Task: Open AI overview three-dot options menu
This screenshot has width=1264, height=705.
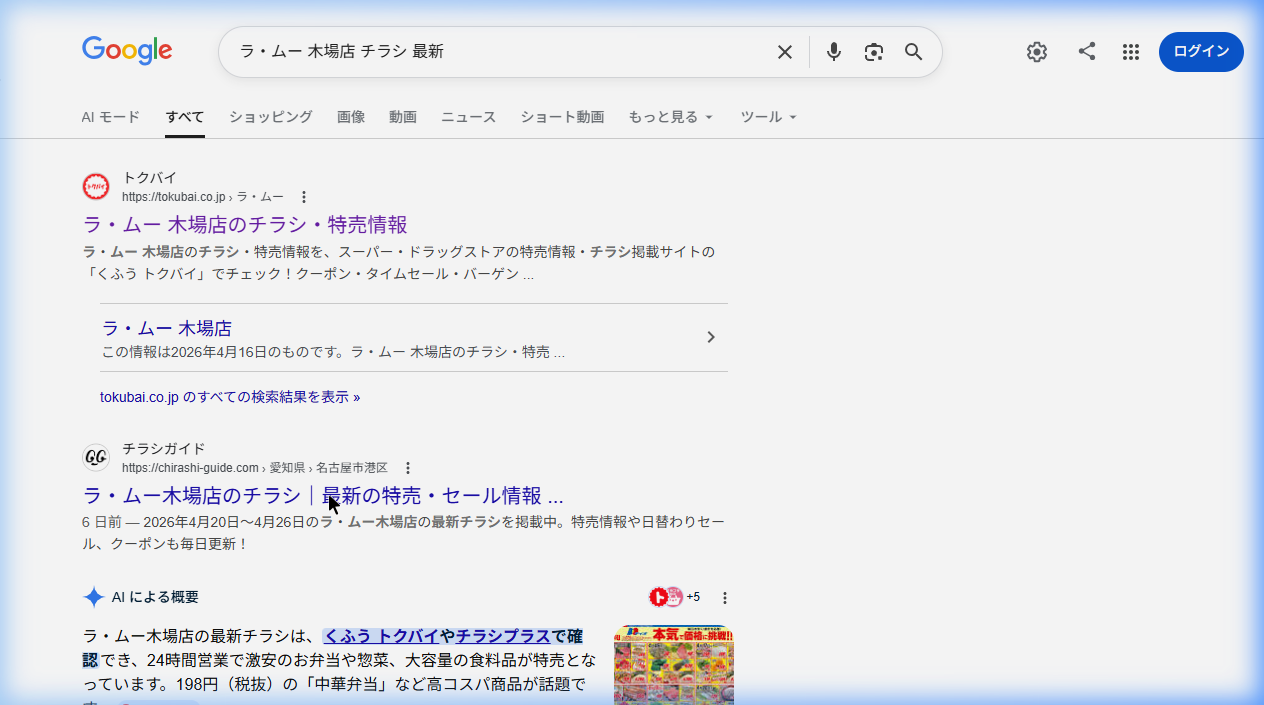Action: [725, 598]
